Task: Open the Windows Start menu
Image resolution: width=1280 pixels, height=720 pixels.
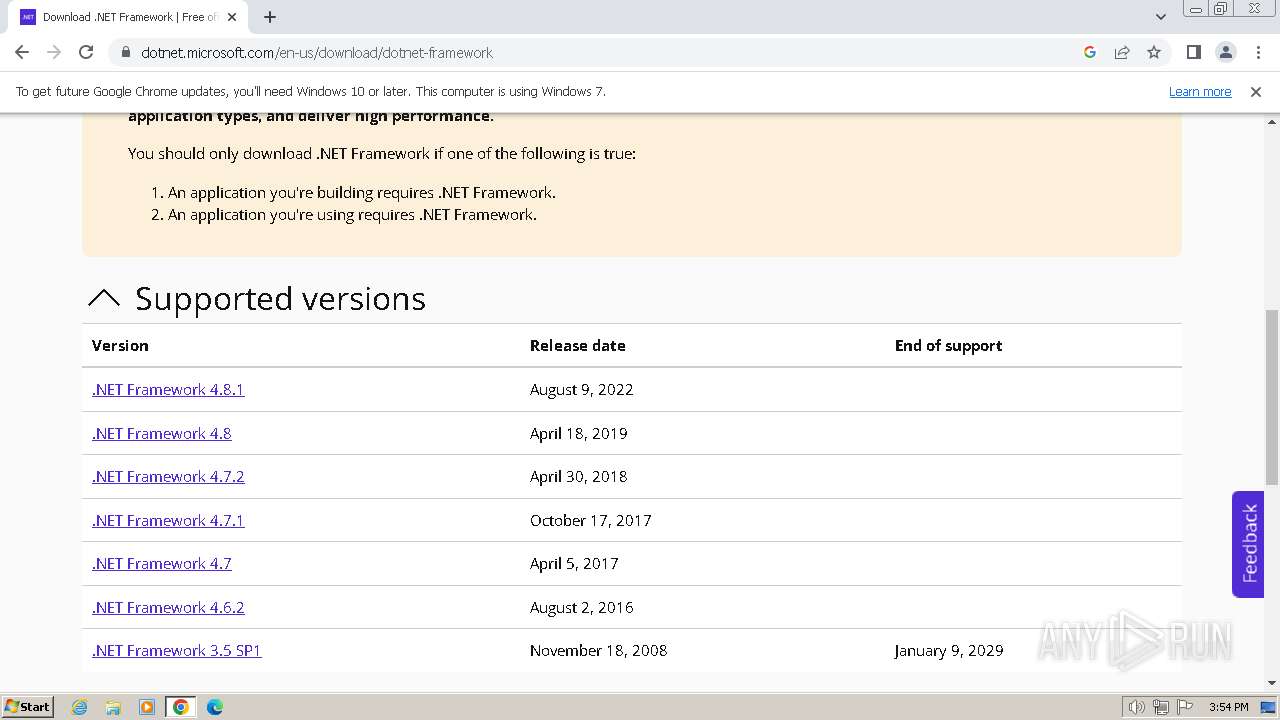Action: click(x=27, y=706)
